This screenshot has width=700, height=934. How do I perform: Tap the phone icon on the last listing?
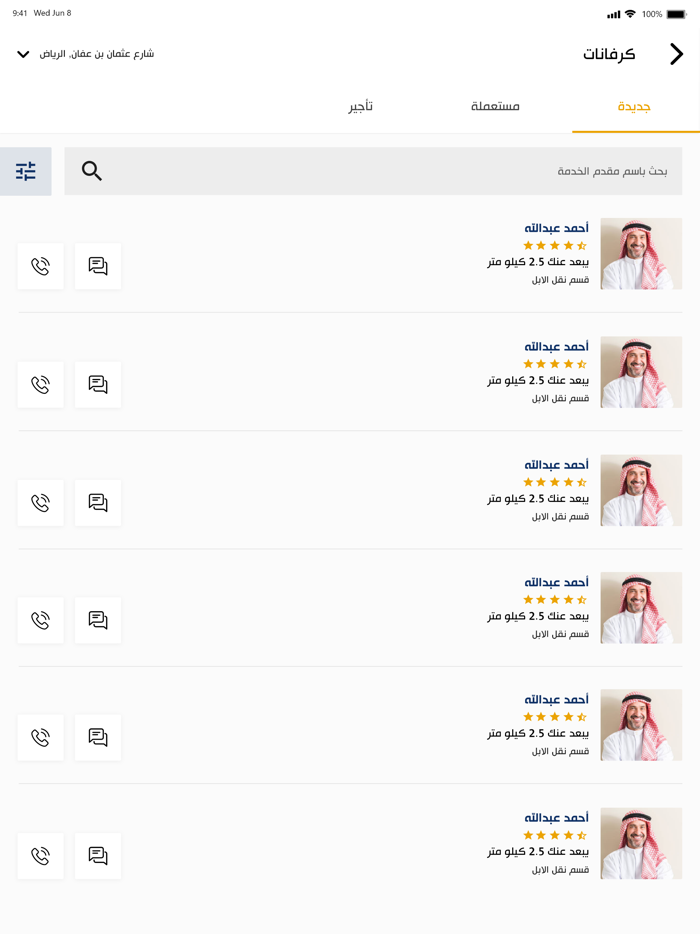[x=40, y=855]
